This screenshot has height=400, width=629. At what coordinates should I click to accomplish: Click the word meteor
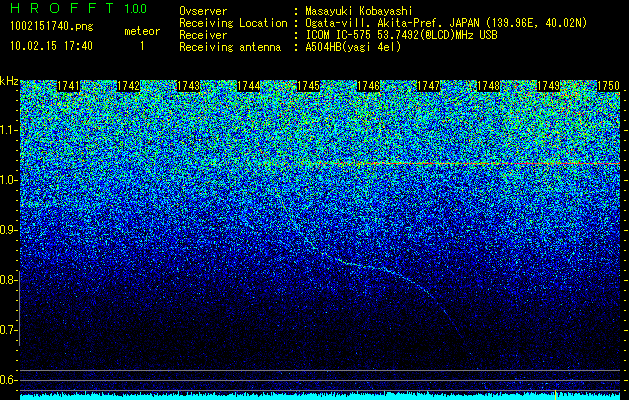coord(142,31)
